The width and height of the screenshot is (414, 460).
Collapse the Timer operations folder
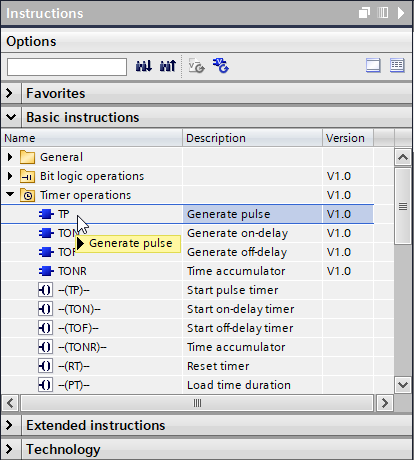point(10,194)
